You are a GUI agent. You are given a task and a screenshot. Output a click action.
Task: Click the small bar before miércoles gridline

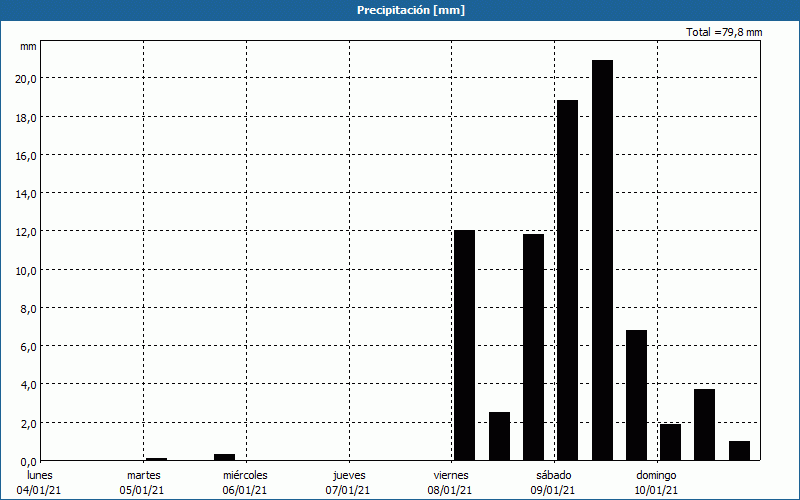[x=224, y=457]
